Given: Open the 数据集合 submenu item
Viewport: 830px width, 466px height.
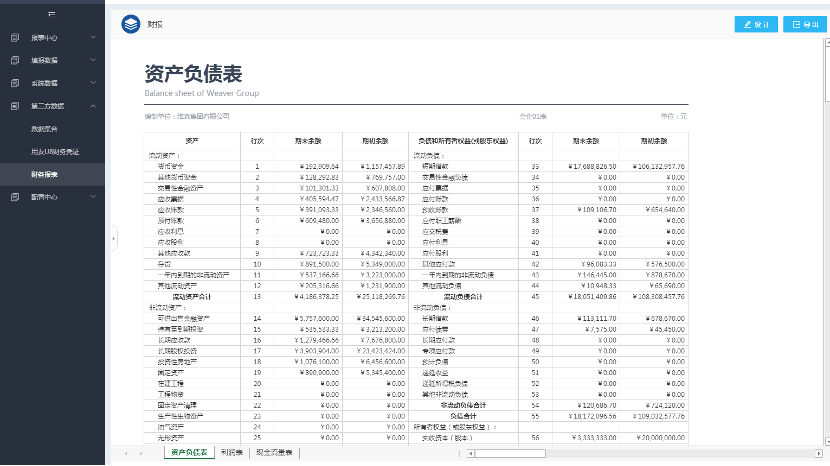Looking at the screenshot, I should click(x=44, y=129).
